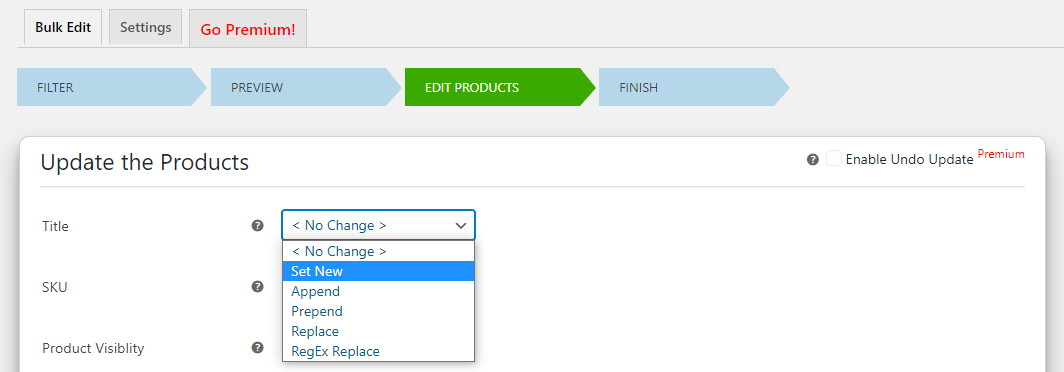Click help icon next to Enable Undo Update
This screenshot has width=1064, height=372.
coord(812,160)
